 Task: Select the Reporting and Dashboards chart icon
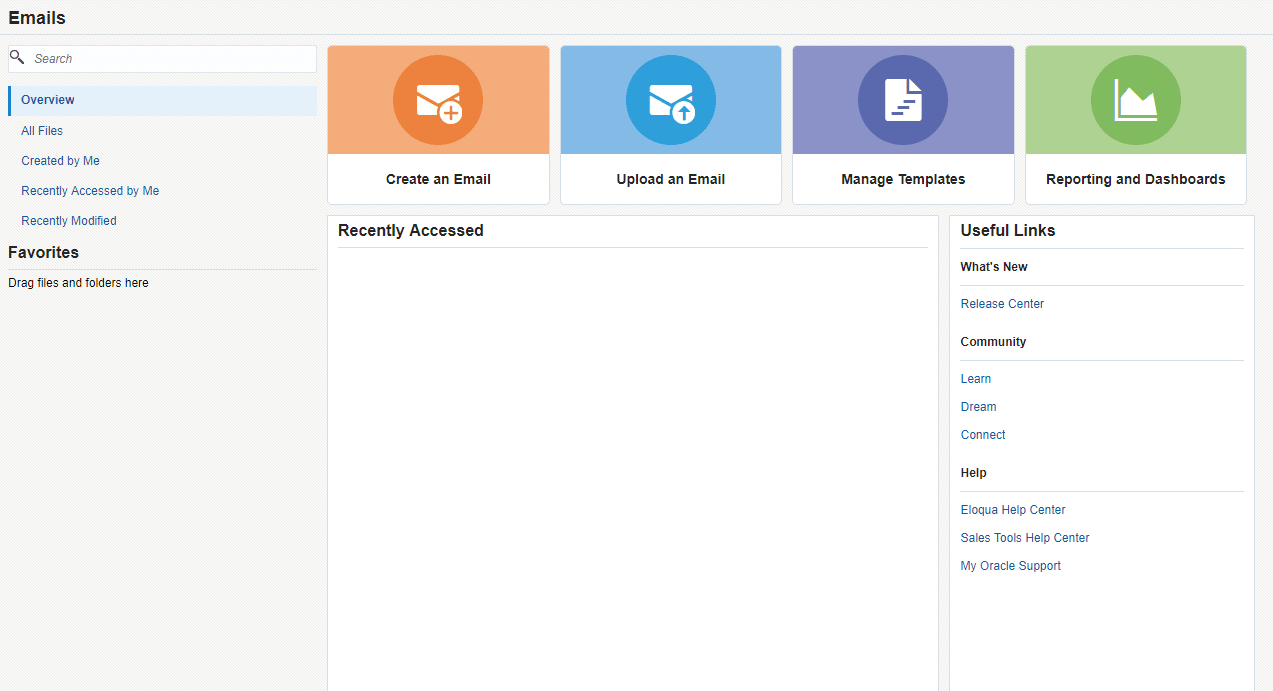pos(1135,100)
